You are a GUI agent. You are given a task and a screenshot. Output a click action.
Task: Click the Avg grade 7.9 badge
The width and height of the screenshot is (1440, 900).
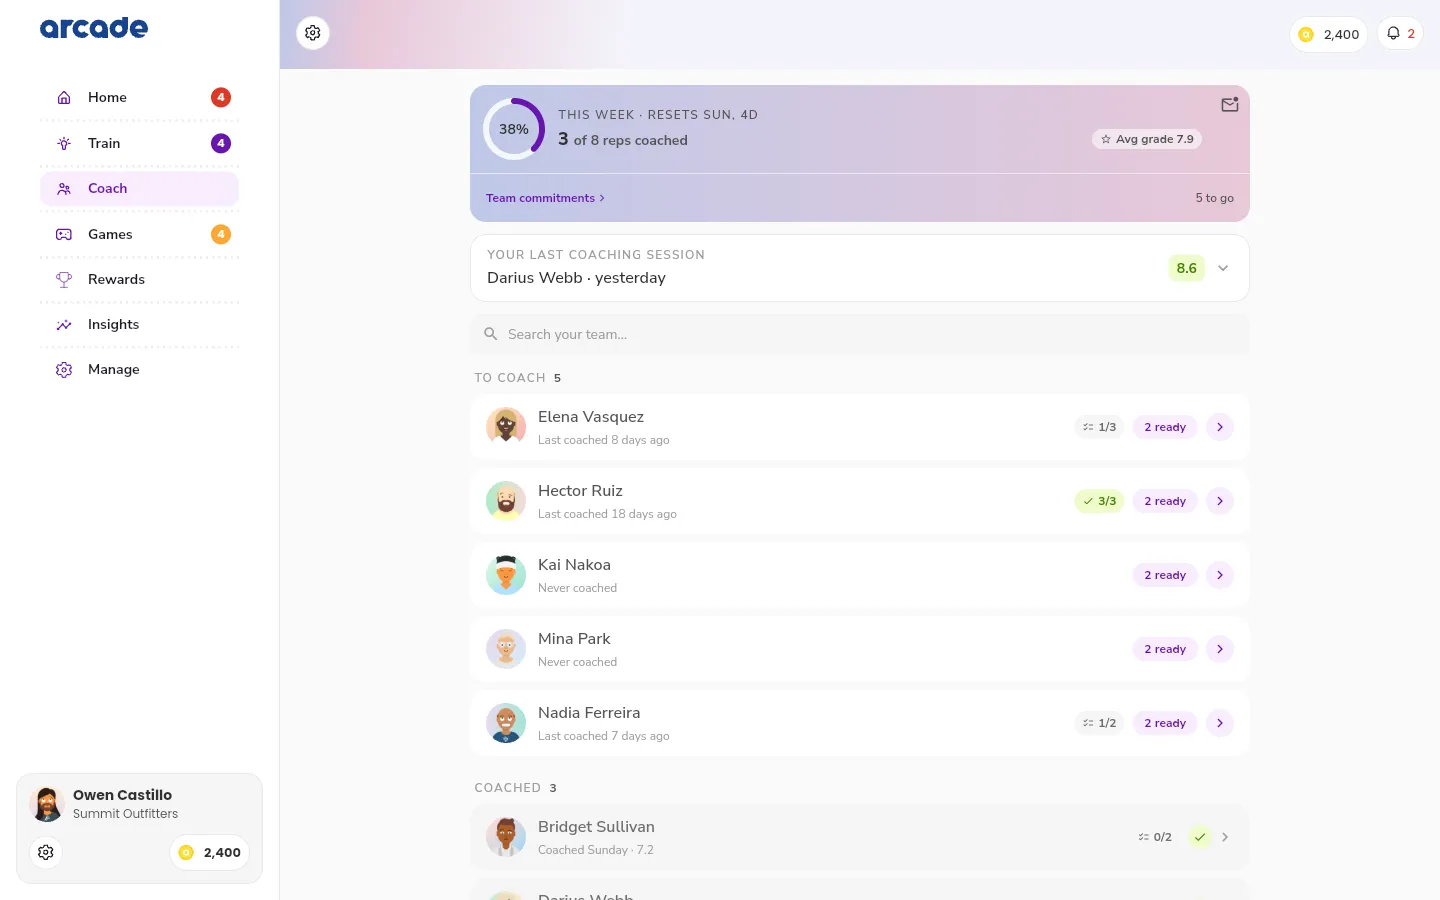[x=1147, y=139]
